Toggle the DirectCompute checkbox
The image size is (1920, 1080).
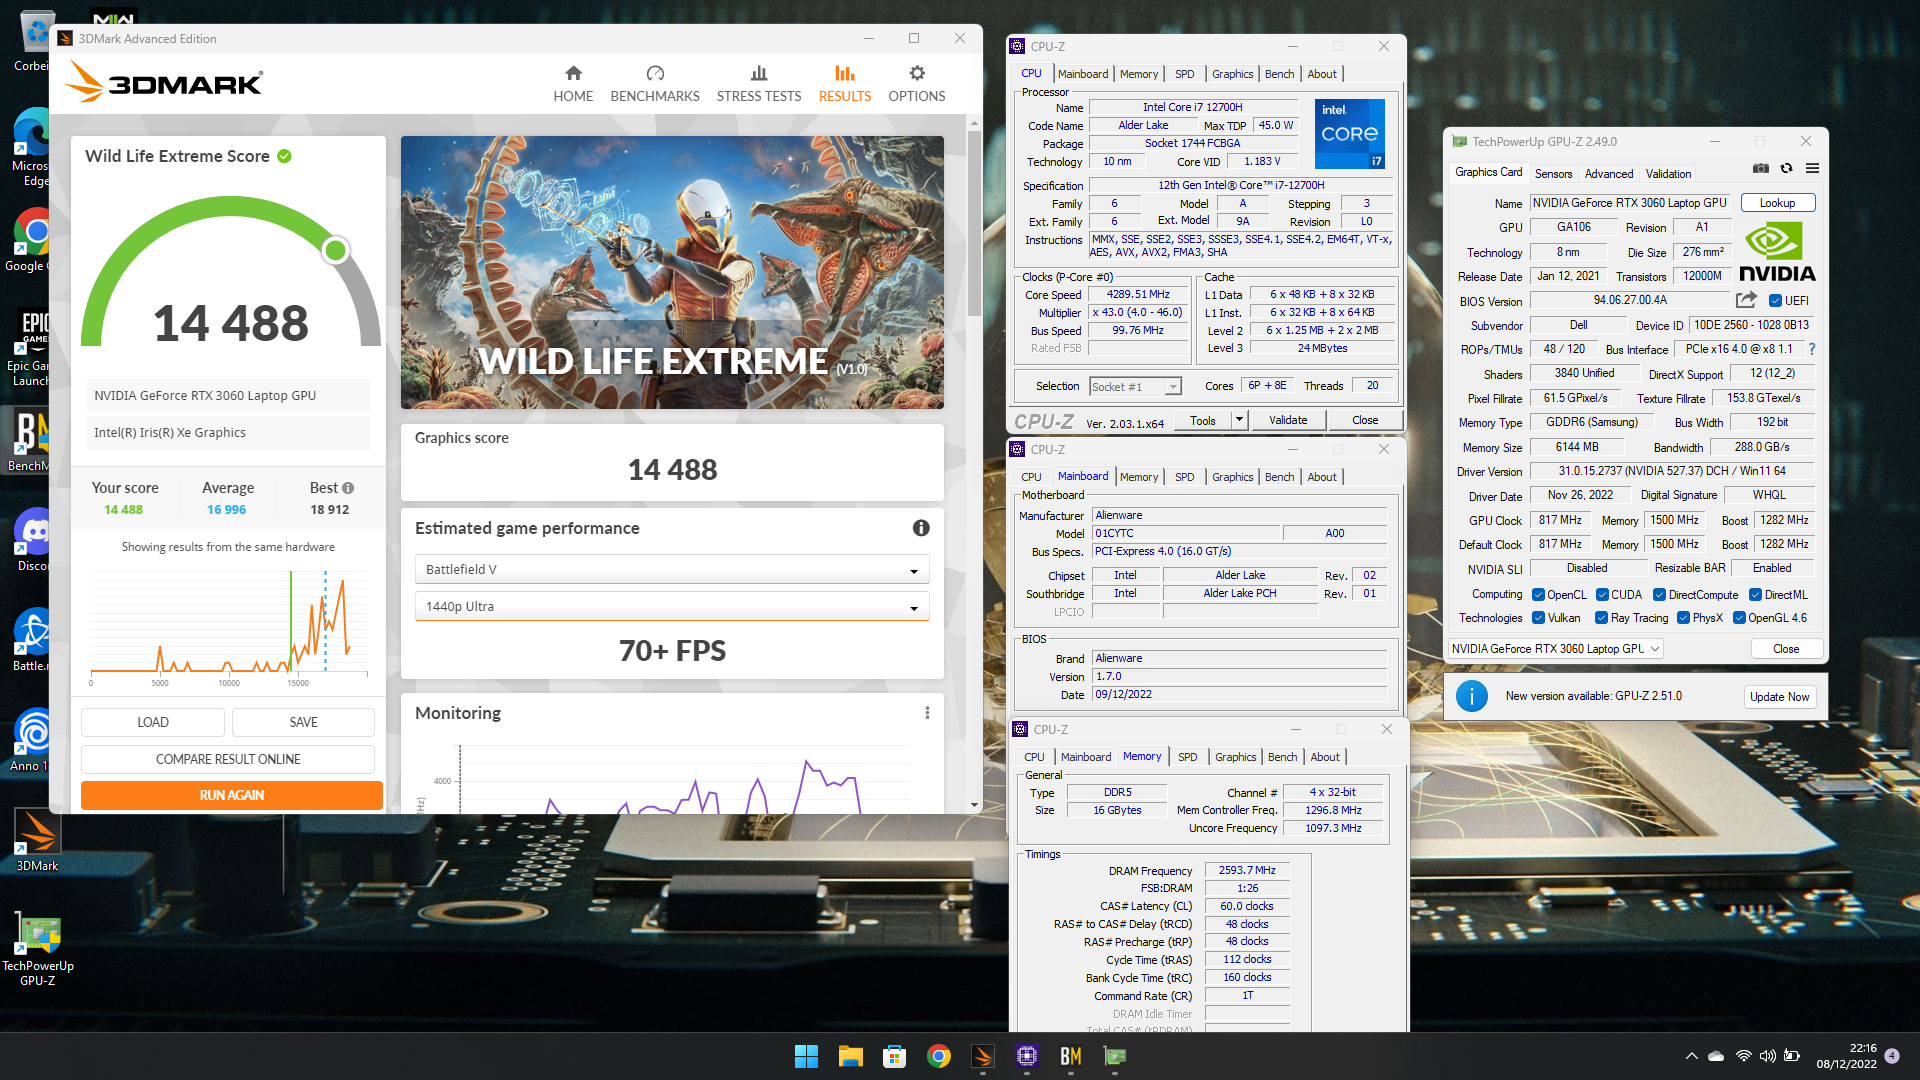click(1659, 595)
